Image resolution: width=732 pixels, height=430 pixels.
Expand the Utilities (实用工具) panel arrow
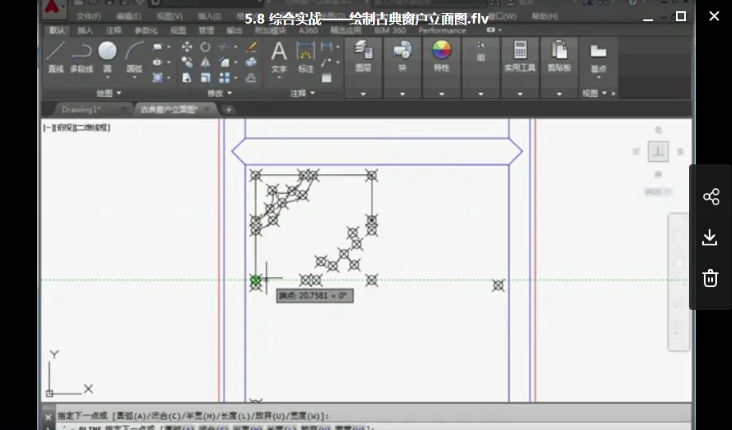[520, 94]
